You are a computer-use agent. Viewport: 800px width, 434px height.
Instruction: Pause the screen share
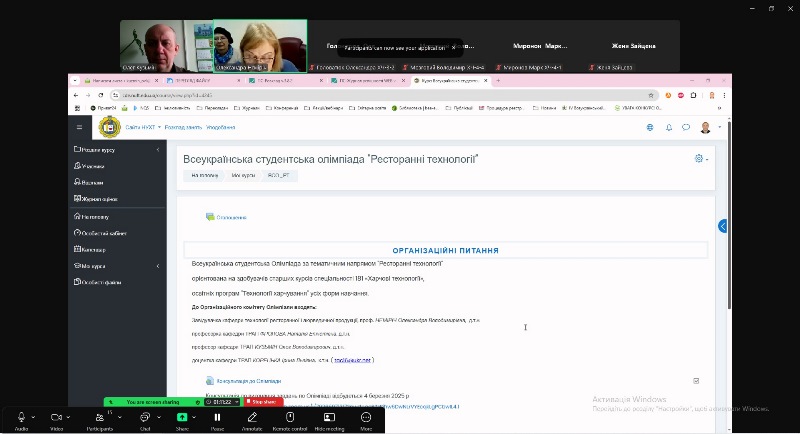[x=217, y=420]
